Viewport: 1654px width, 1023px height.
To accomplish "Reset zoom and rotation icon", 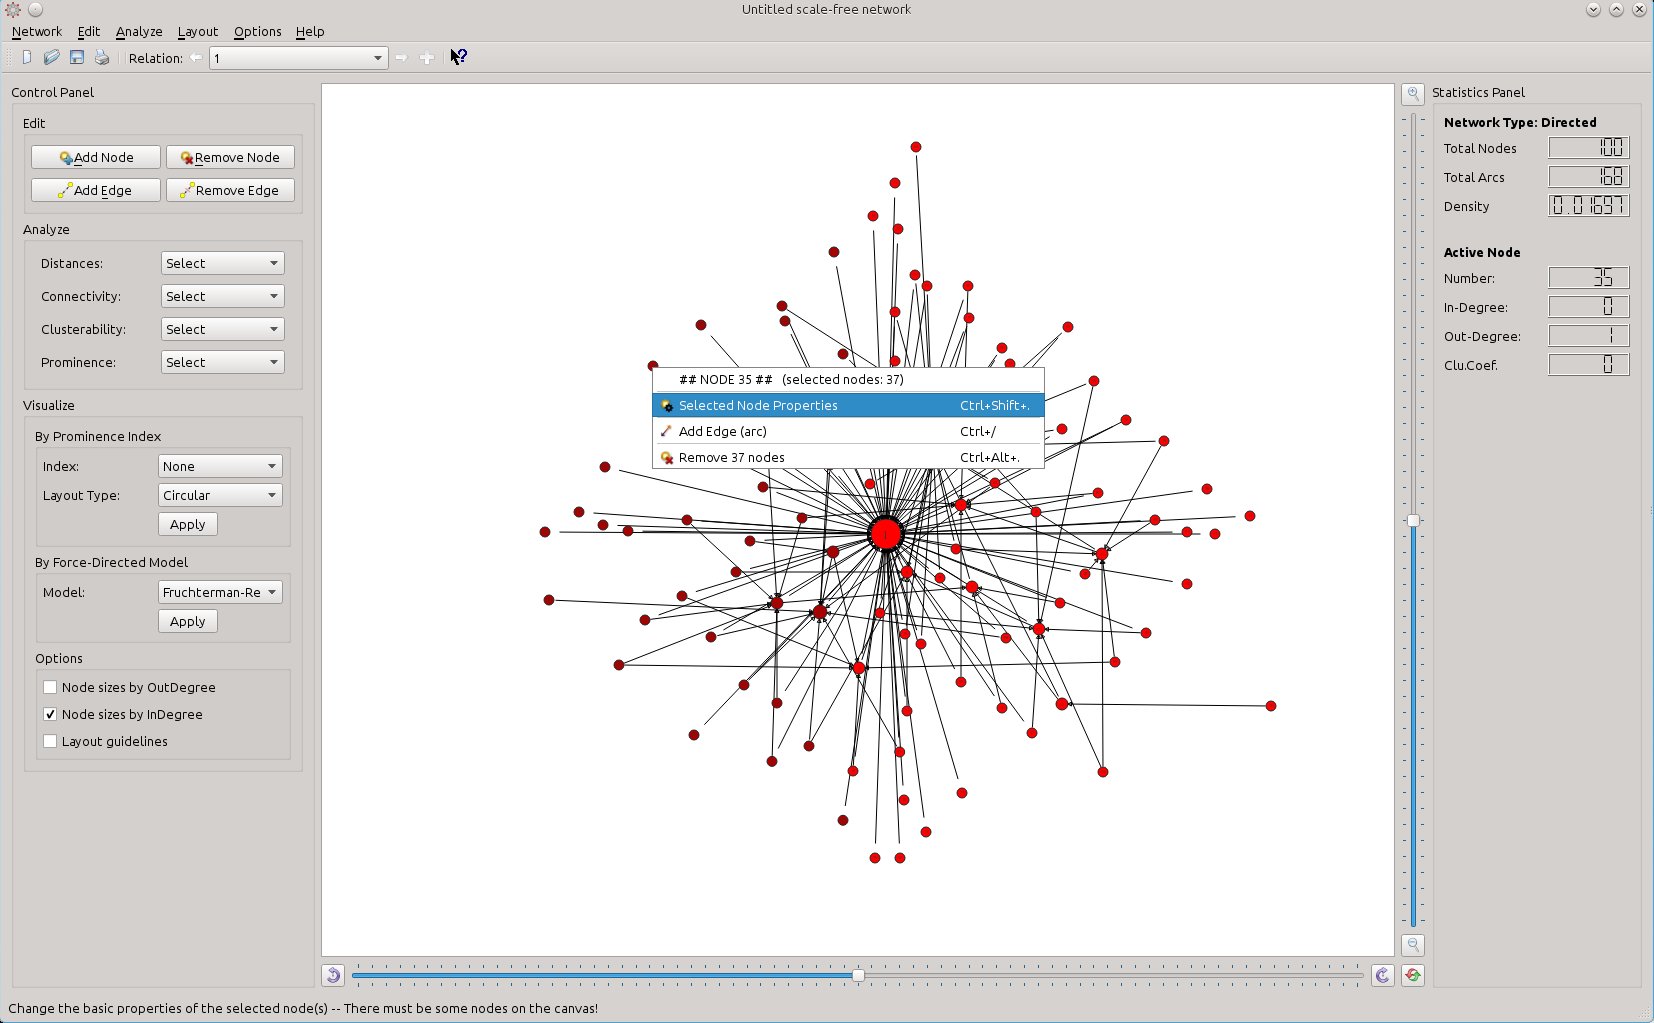I will pyautogui.click(x=1413, y=975).
